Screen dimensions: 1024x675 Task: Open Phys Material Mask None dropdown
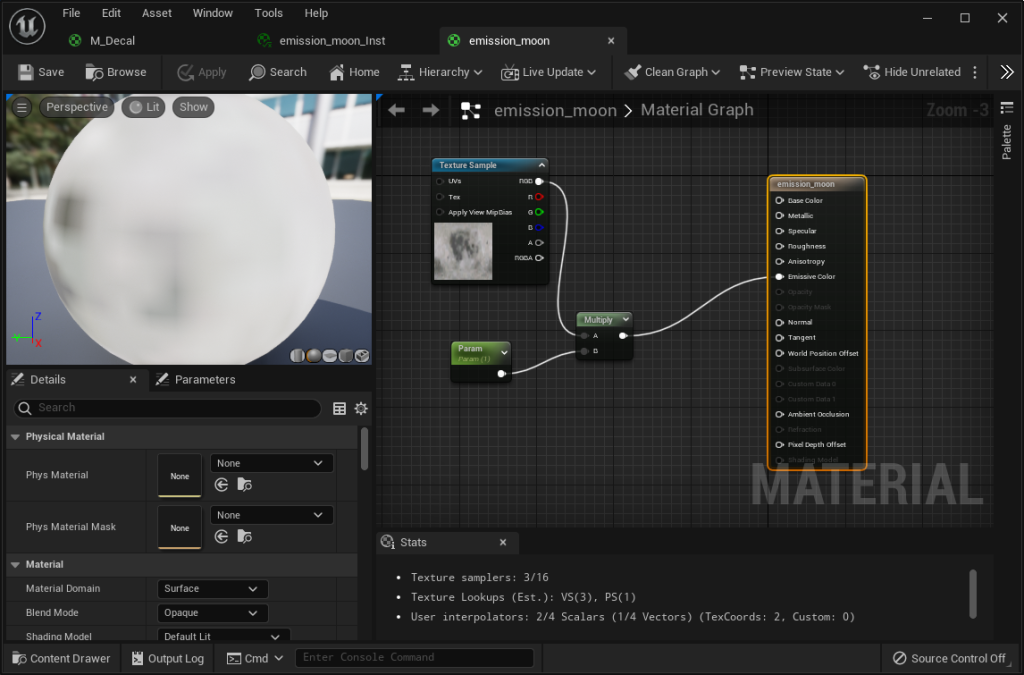coord(271,515)
